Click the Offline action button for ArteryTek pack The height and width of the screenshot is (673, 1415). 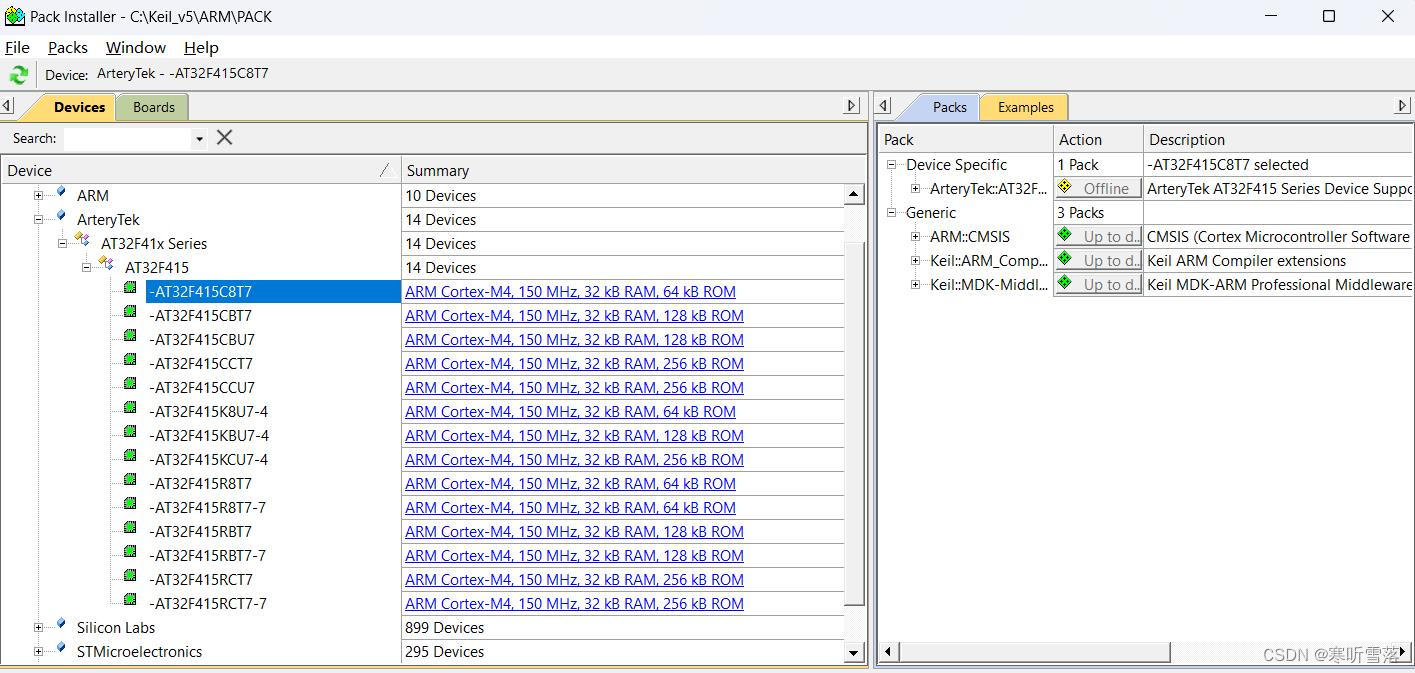click(x=1098, y=188)
